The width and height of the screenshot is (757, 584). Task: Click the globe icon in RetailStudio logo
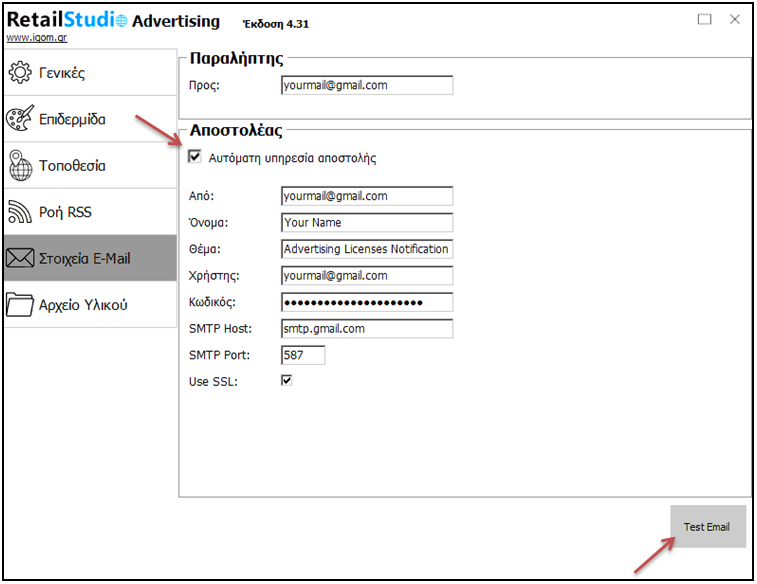point(121,21)
